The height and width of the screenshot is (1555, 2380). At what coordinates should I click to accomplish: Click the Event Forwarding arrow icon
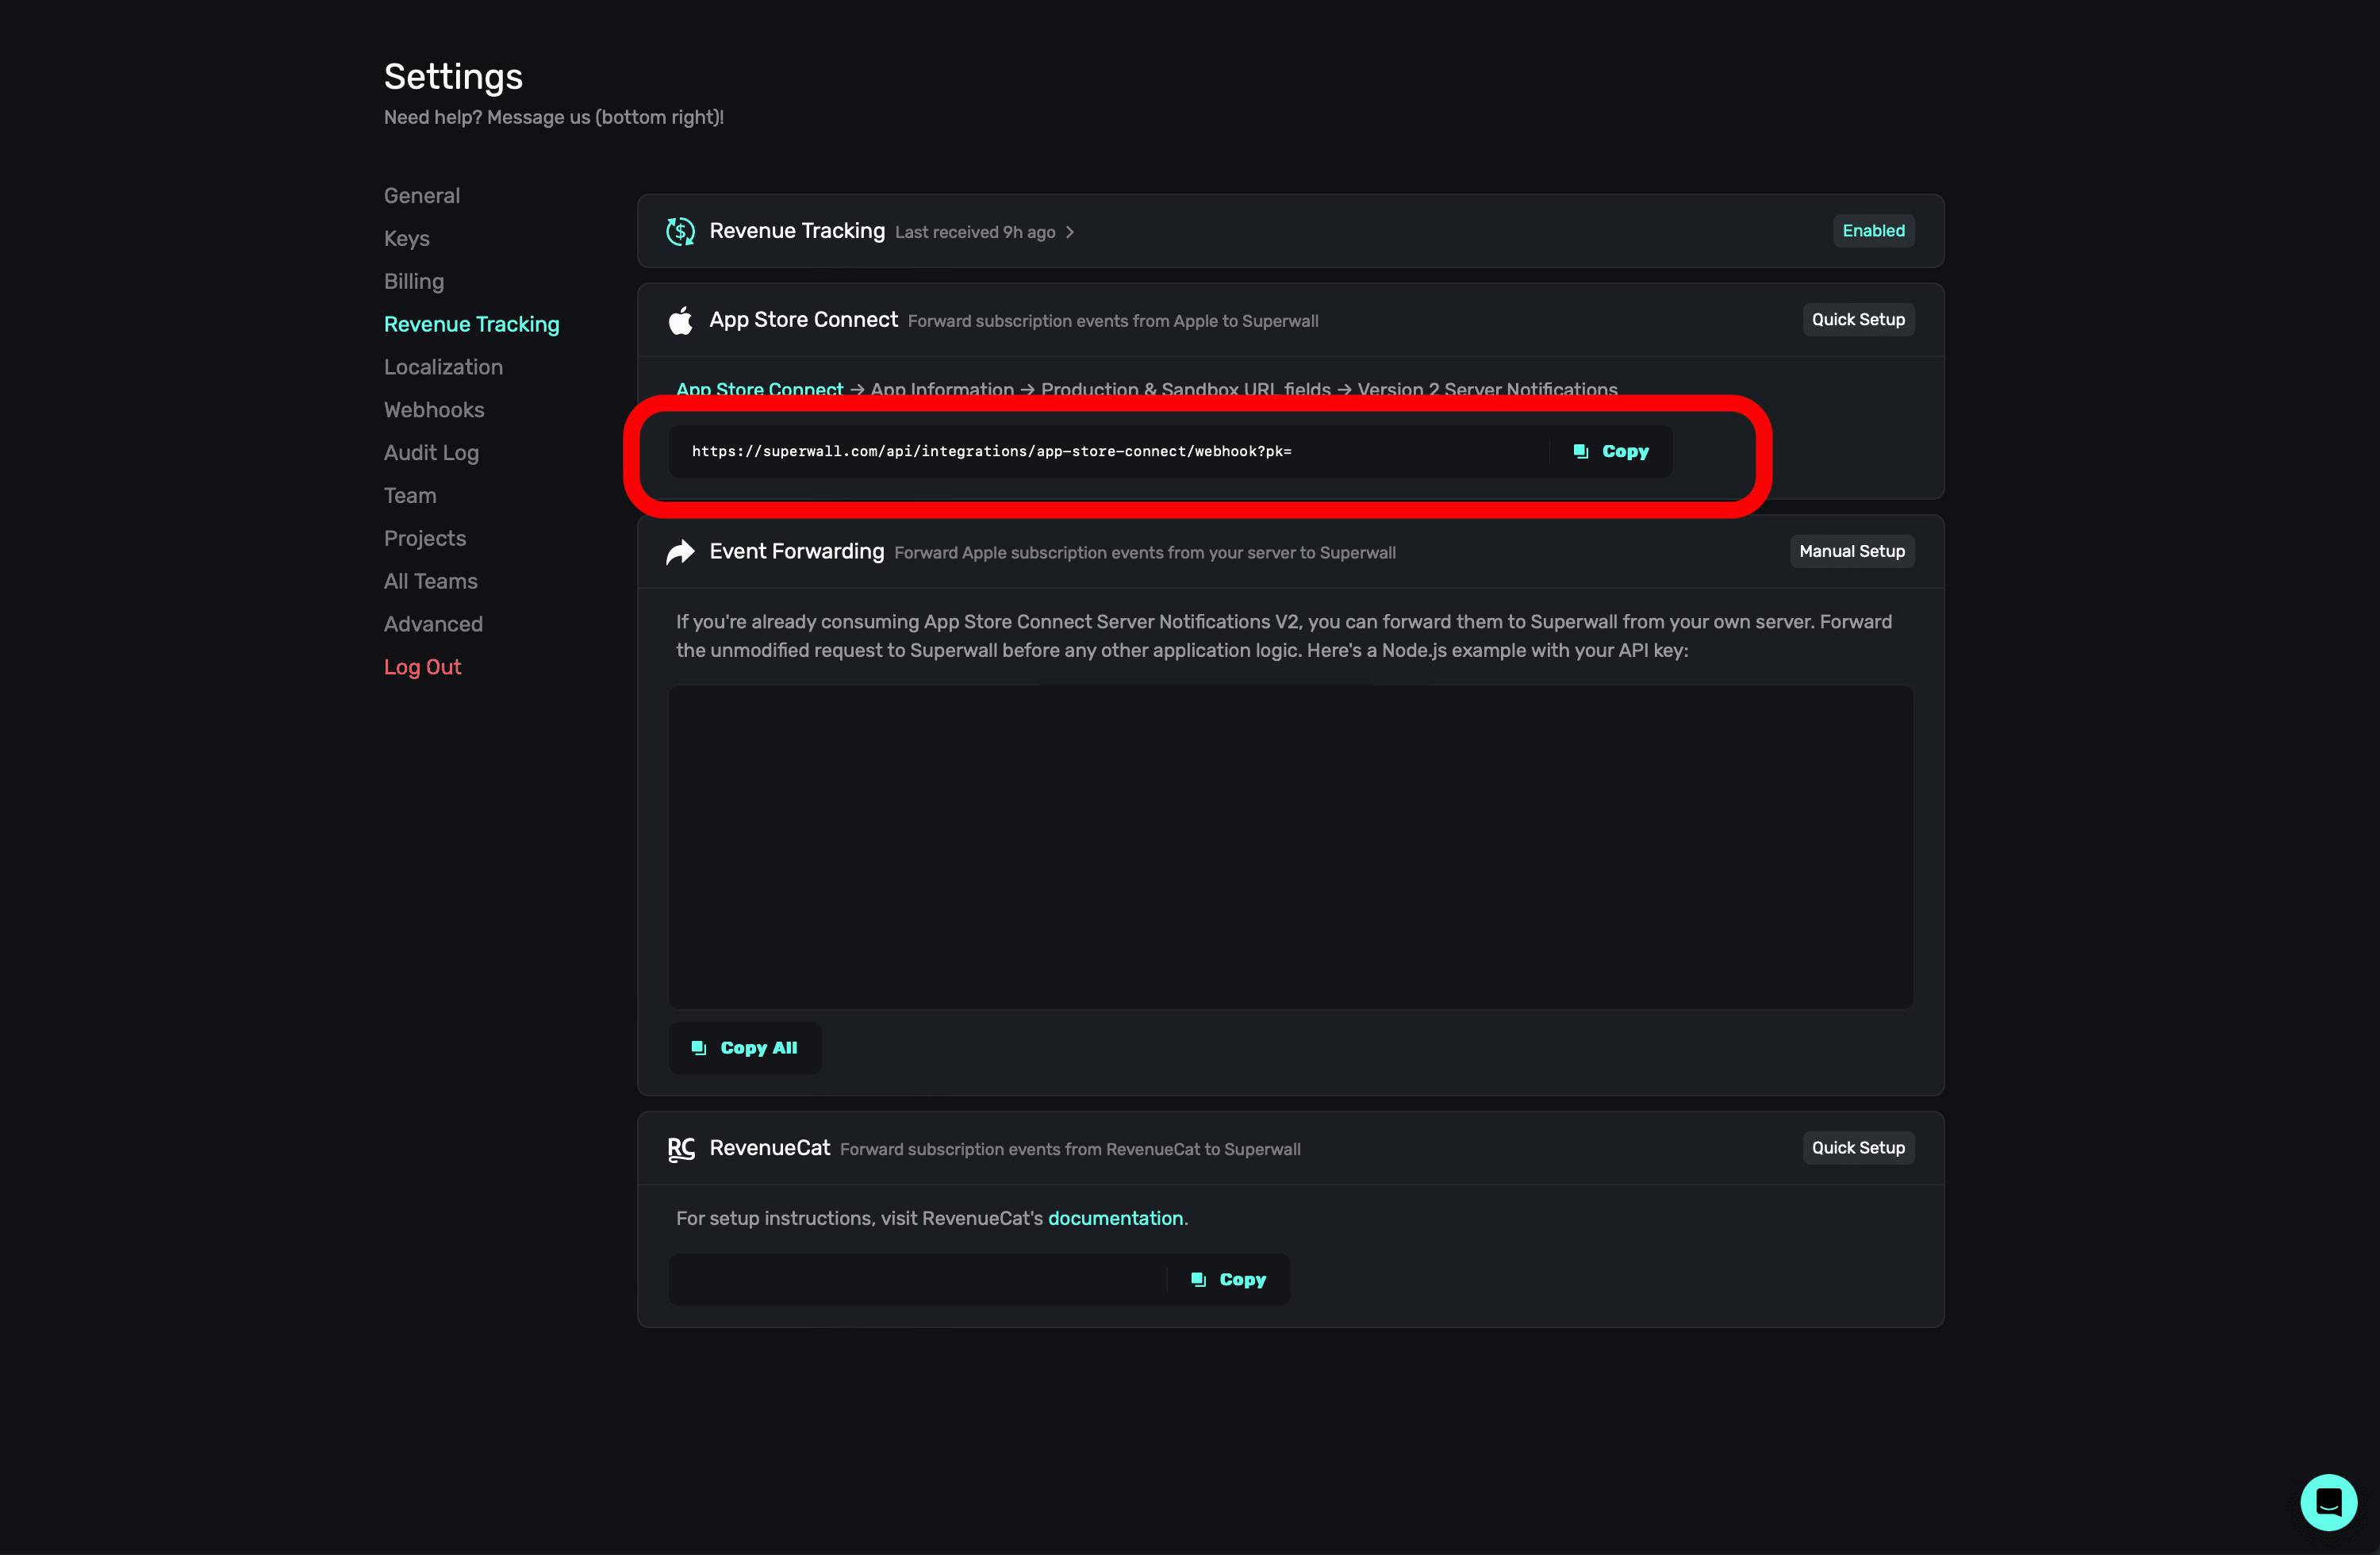pos(680,552)
